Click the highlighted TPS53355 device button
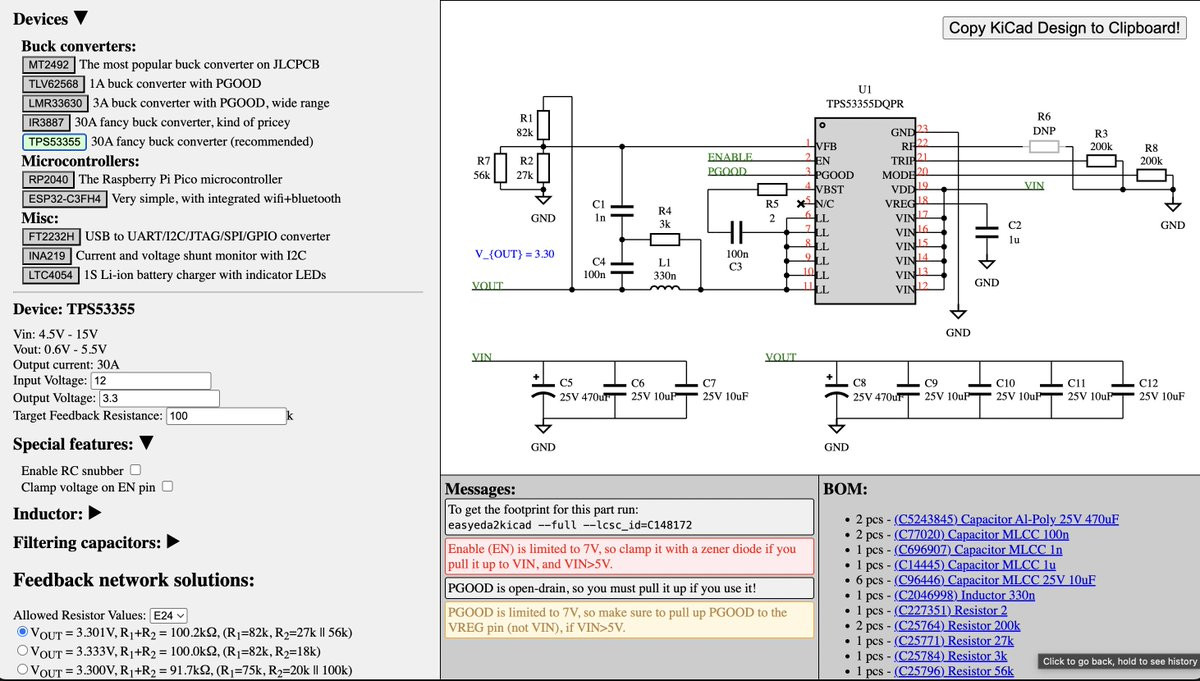The width and height of the screenshot is (1200, 681). point(54,142)
